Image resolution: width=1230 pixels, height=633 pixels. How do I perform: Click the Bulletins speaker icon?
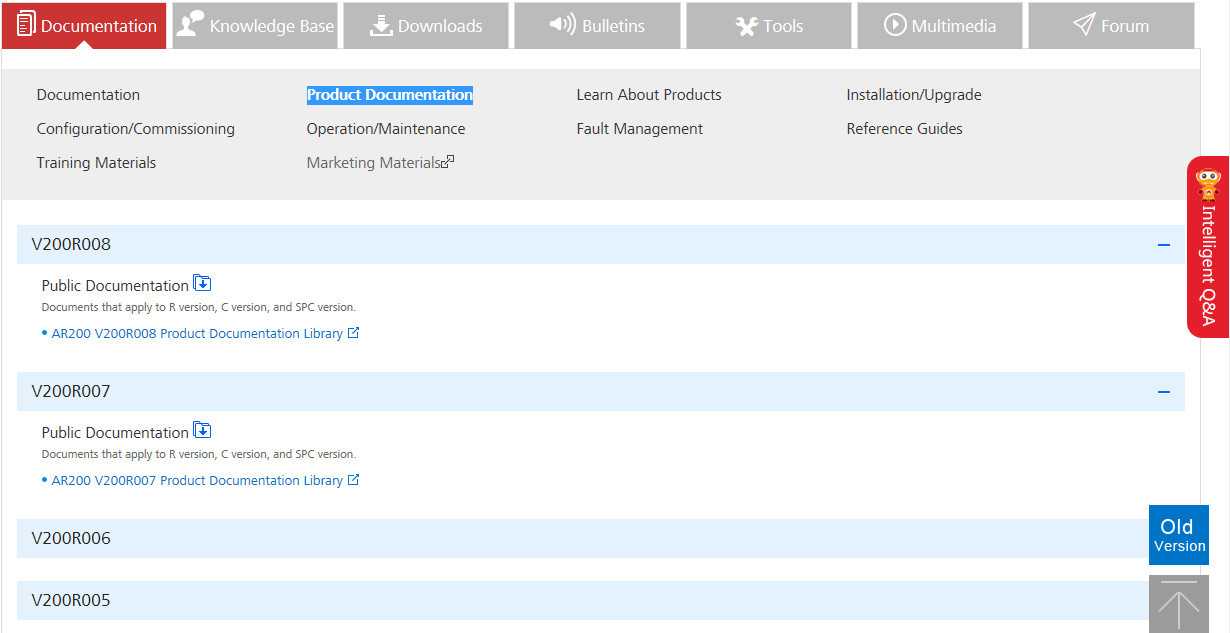click(563, 25)
